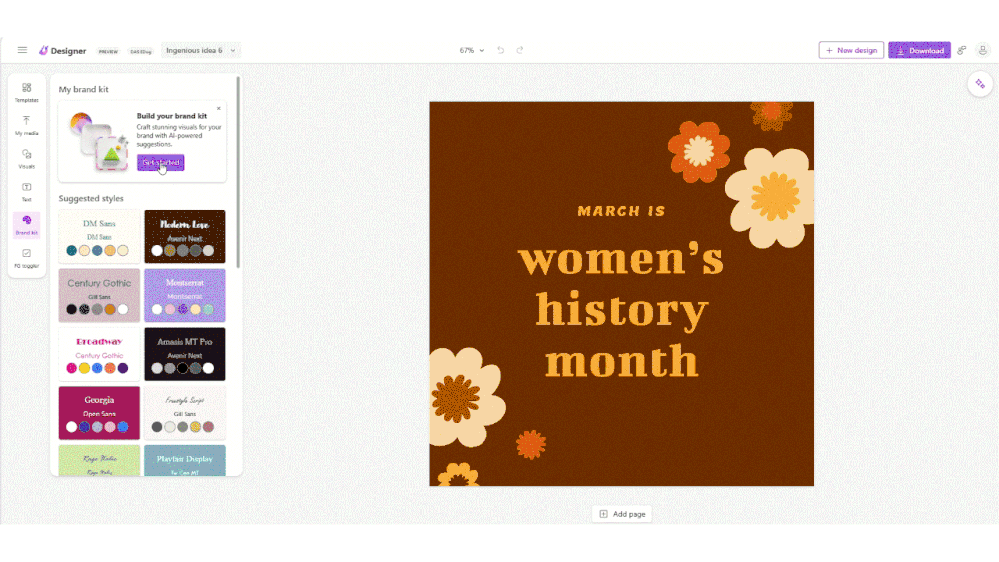Select the 'MARCH IS' text on canvas

tap(621, 211)
